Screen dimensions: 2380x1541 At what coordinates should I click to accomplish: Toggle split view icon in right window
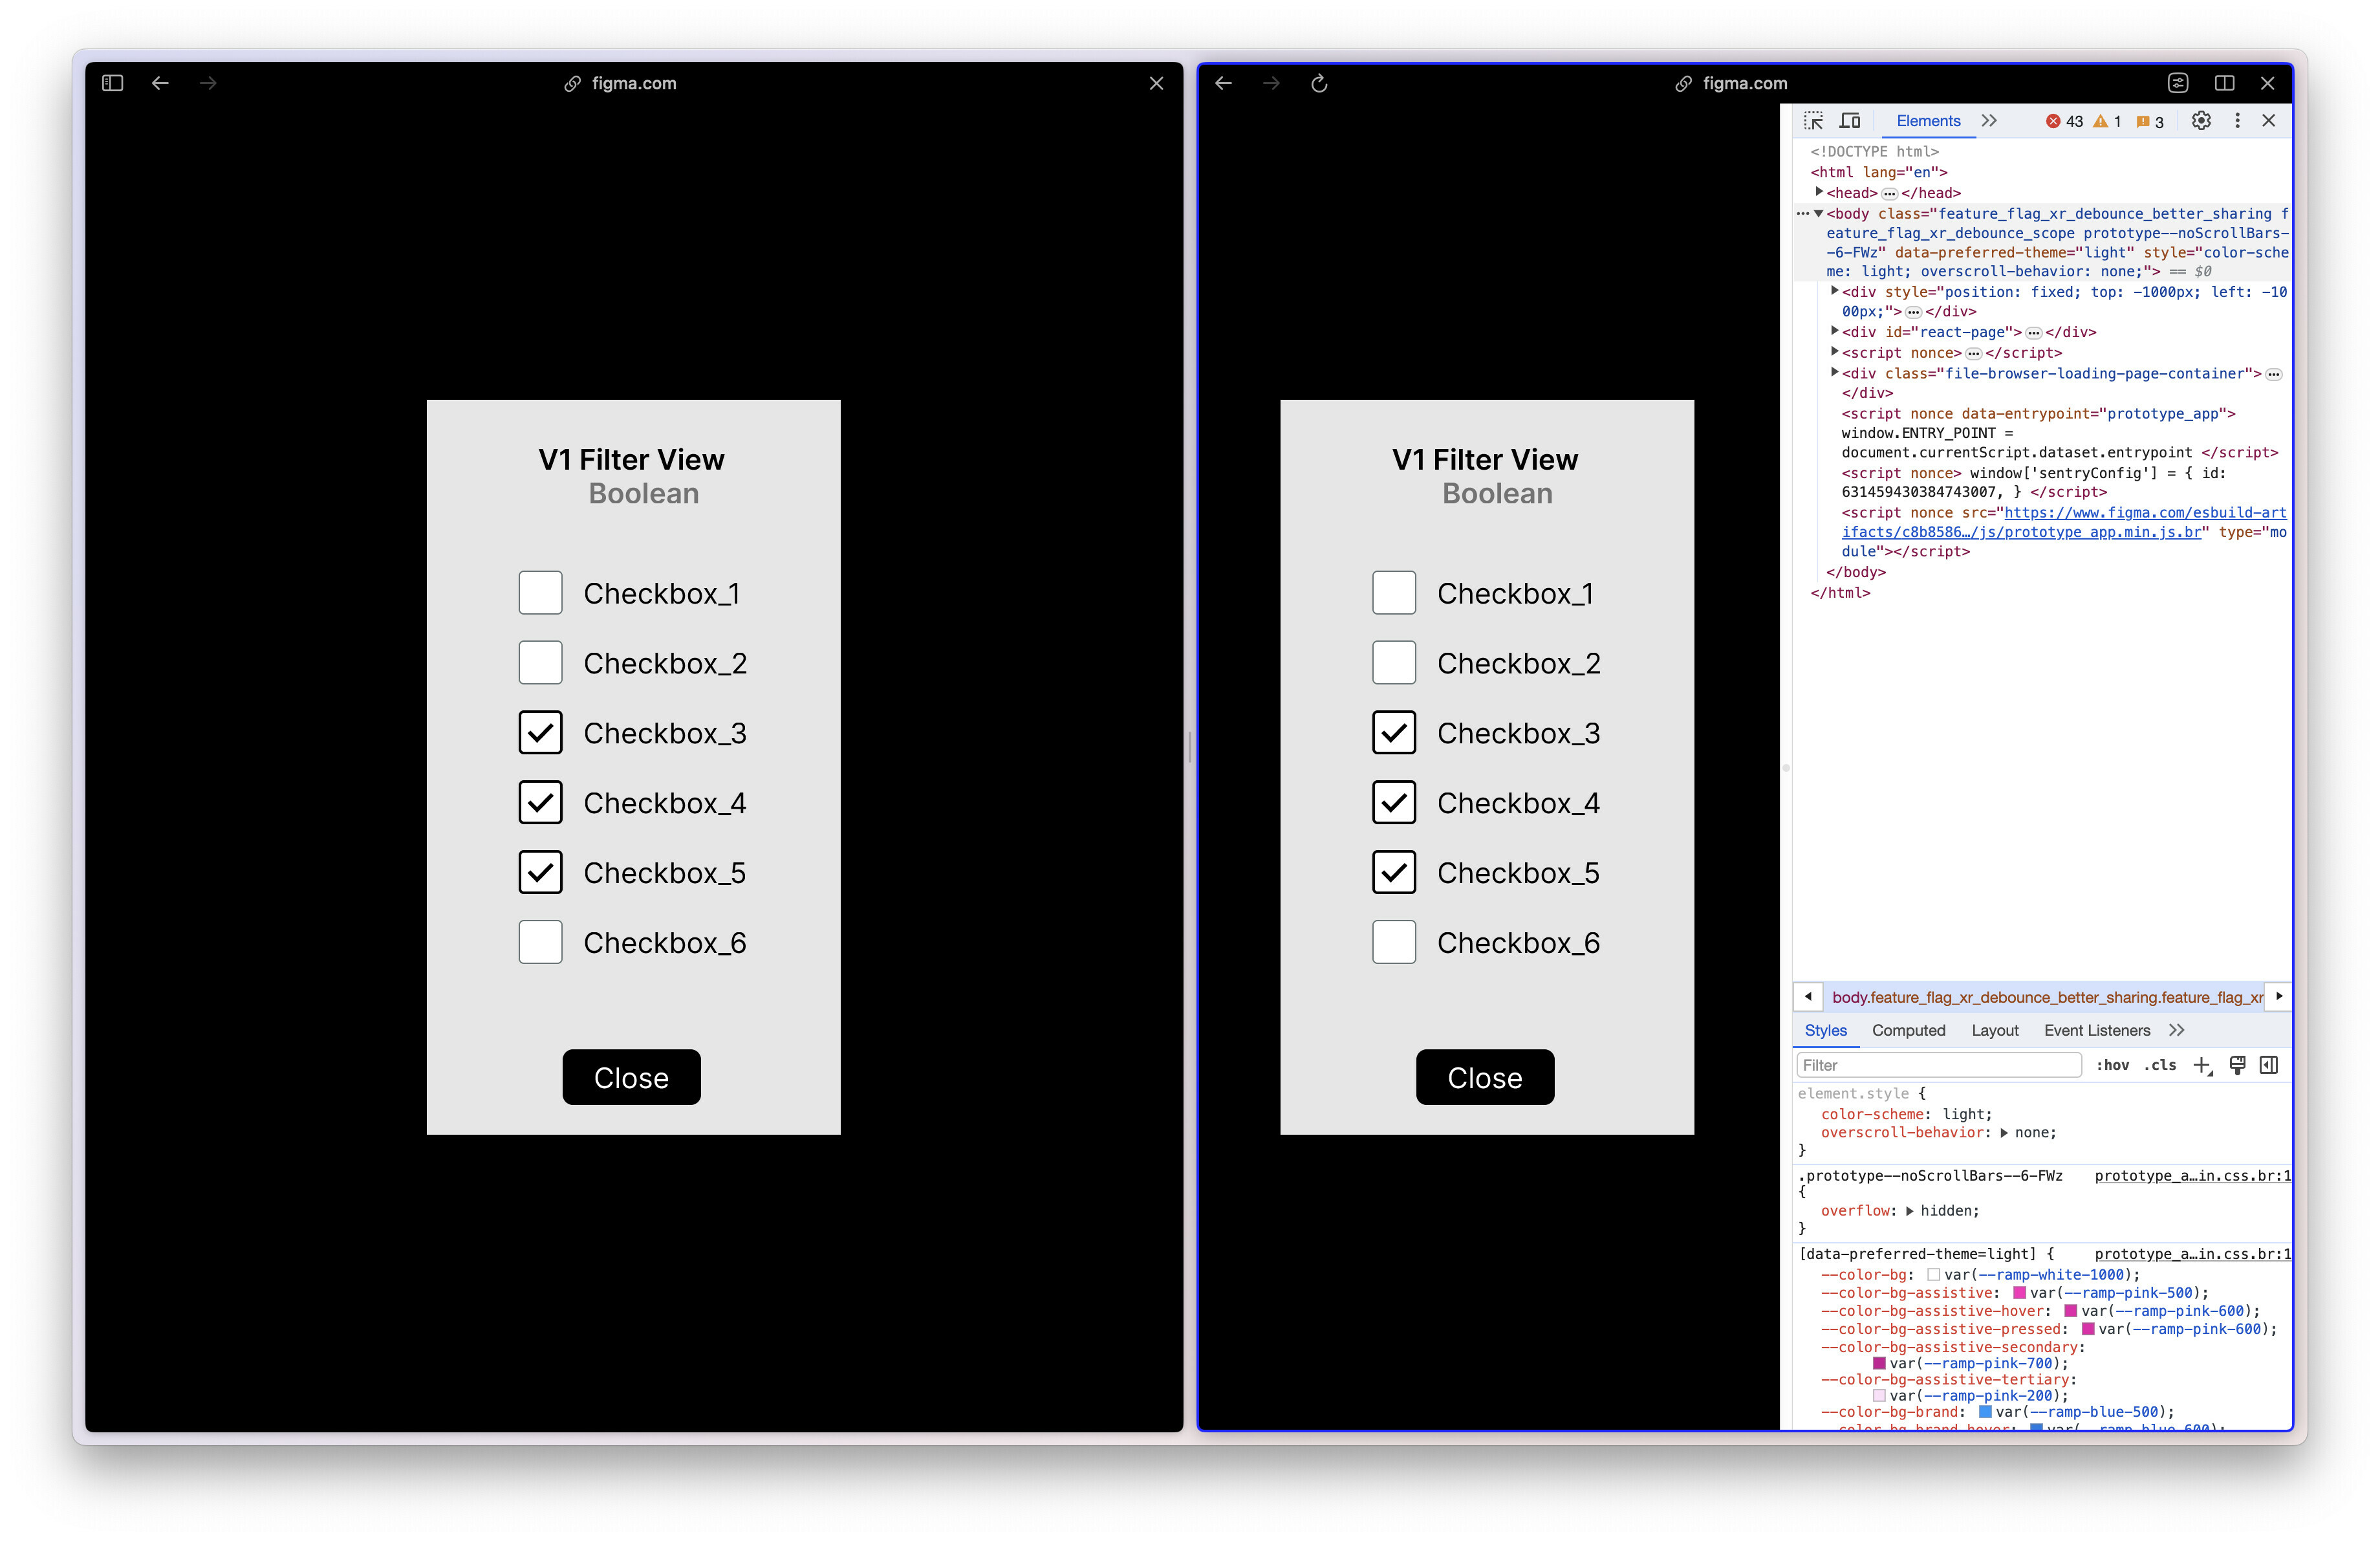[2224, 83]
